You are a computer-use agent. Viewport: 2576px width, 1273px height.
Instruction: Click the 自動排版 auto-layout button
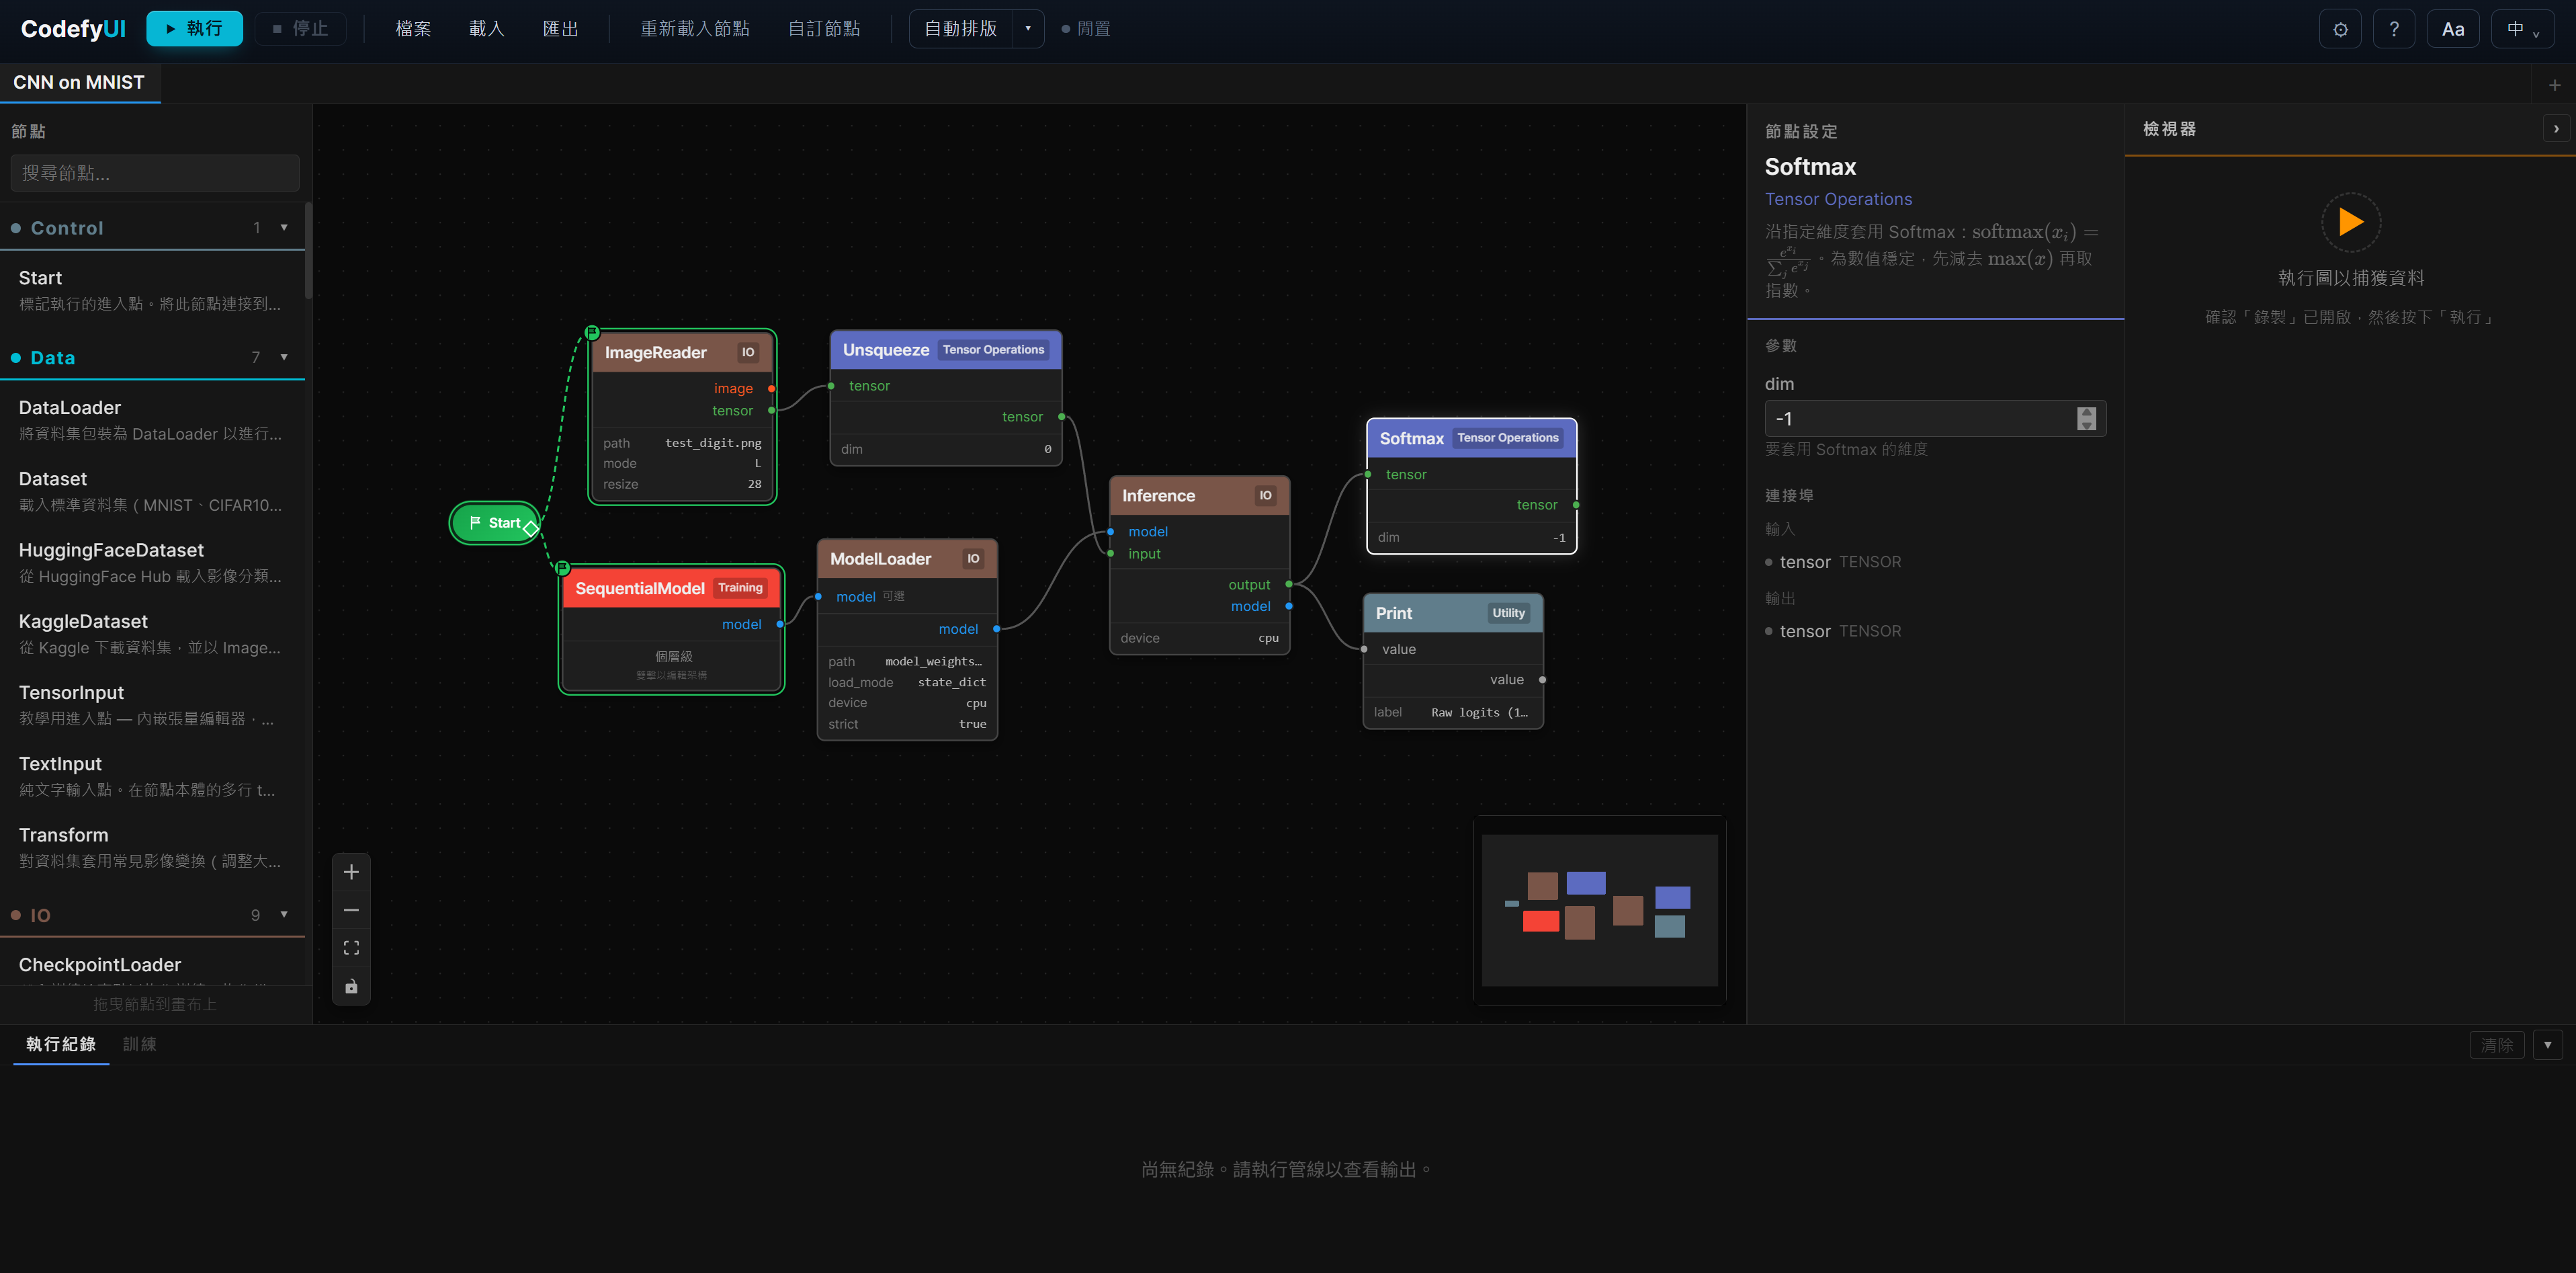pyautogui.click(x=961, y=28)
